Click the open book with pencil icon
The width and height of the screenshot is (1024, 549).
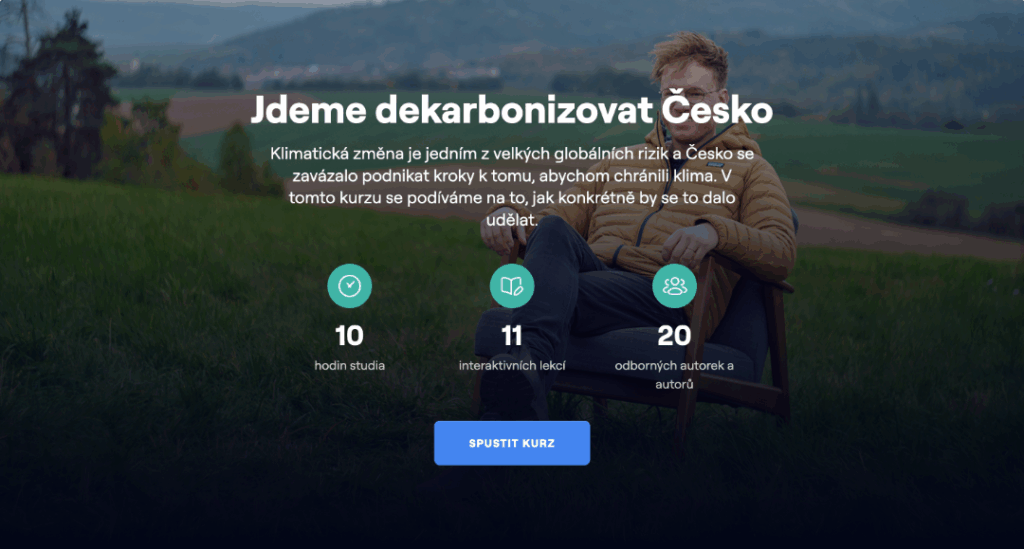tap(512, 286)
